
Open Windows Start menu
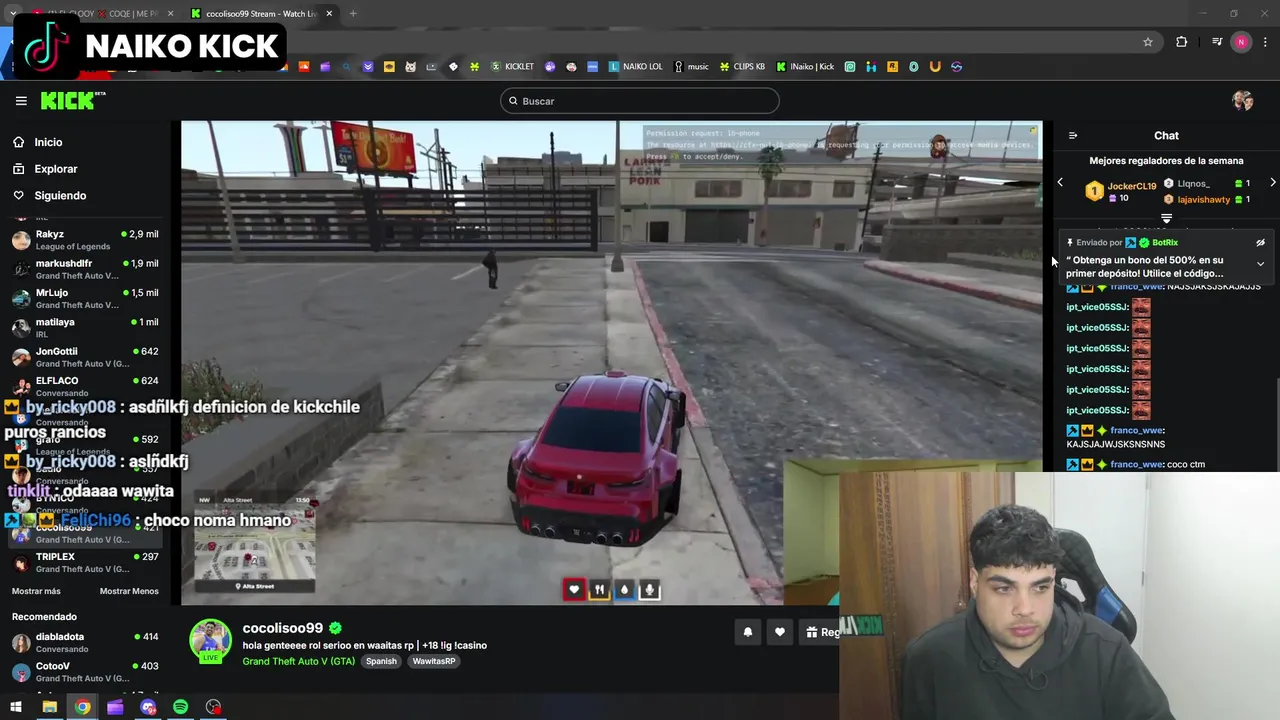16,708
